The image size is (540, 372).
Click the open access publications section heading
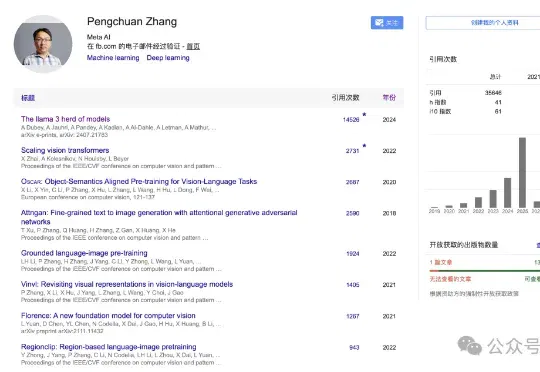tap(464, 245)
